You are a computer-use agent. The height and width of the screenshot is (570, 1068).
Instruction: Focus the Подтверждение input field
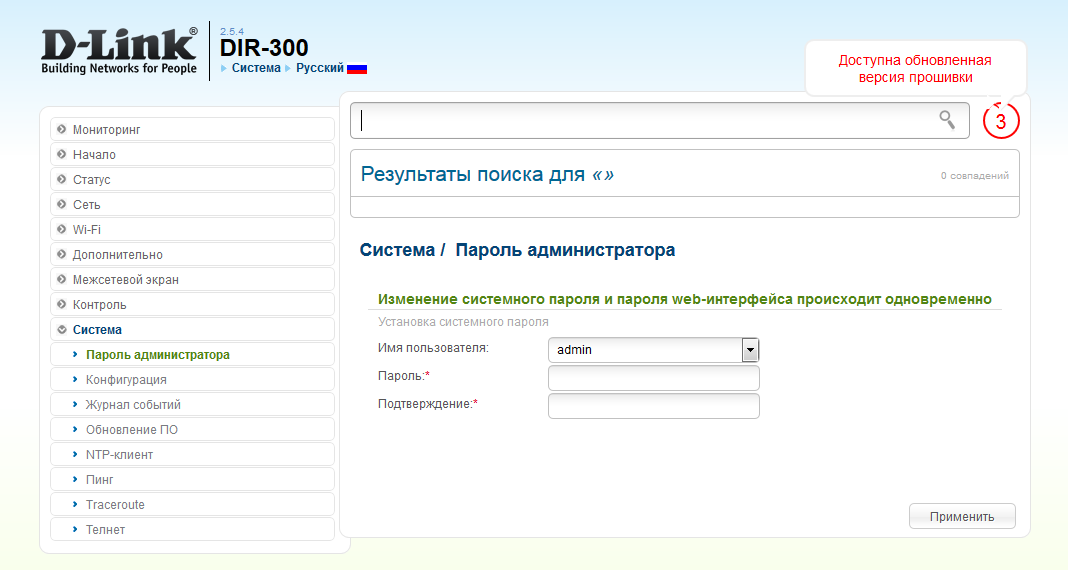tap(653, 406)
